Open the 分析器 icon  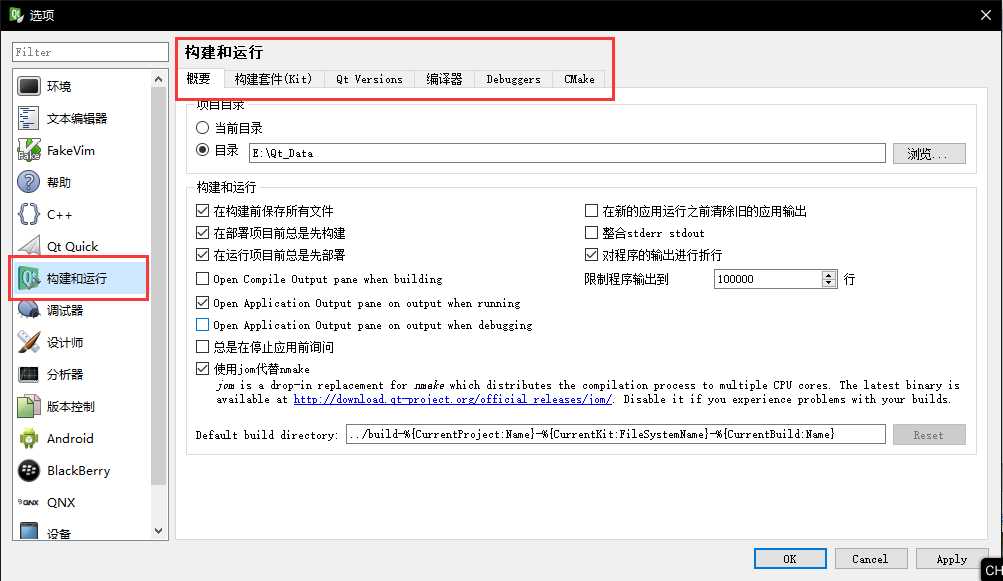[x=29, y=374]
